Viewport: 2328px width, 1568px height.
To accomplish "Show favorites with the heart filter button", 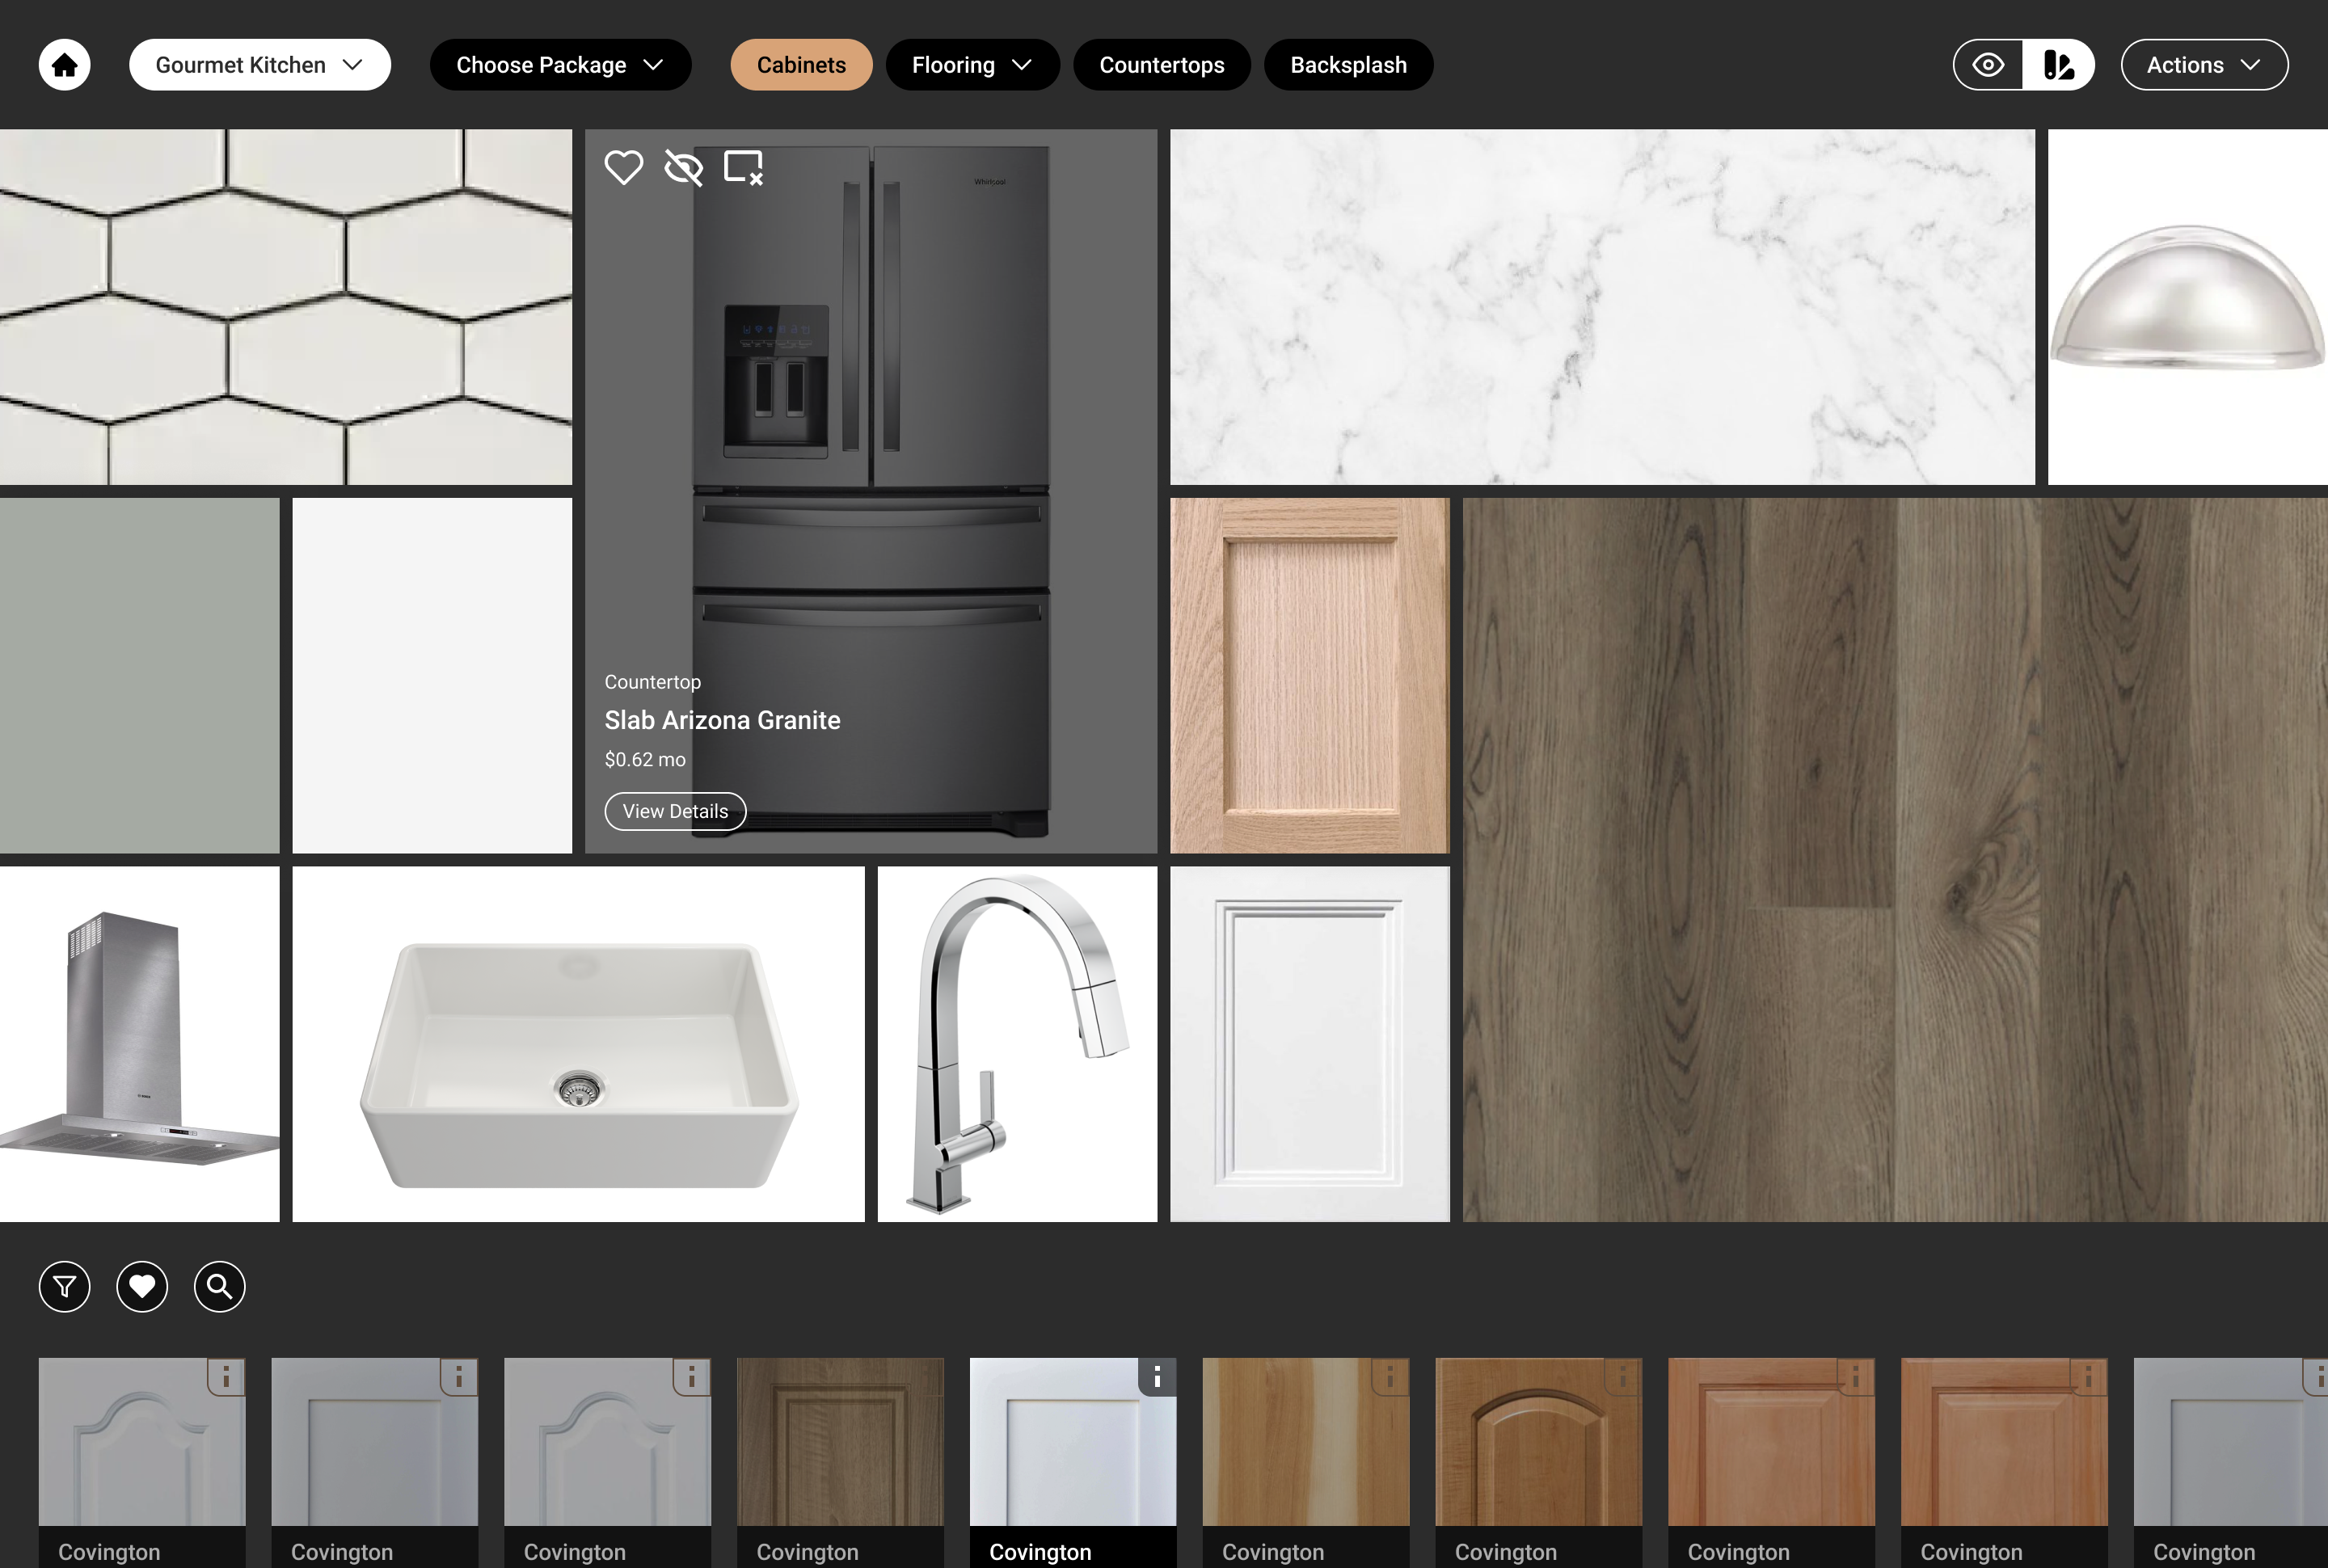I will pos(142,1286).
